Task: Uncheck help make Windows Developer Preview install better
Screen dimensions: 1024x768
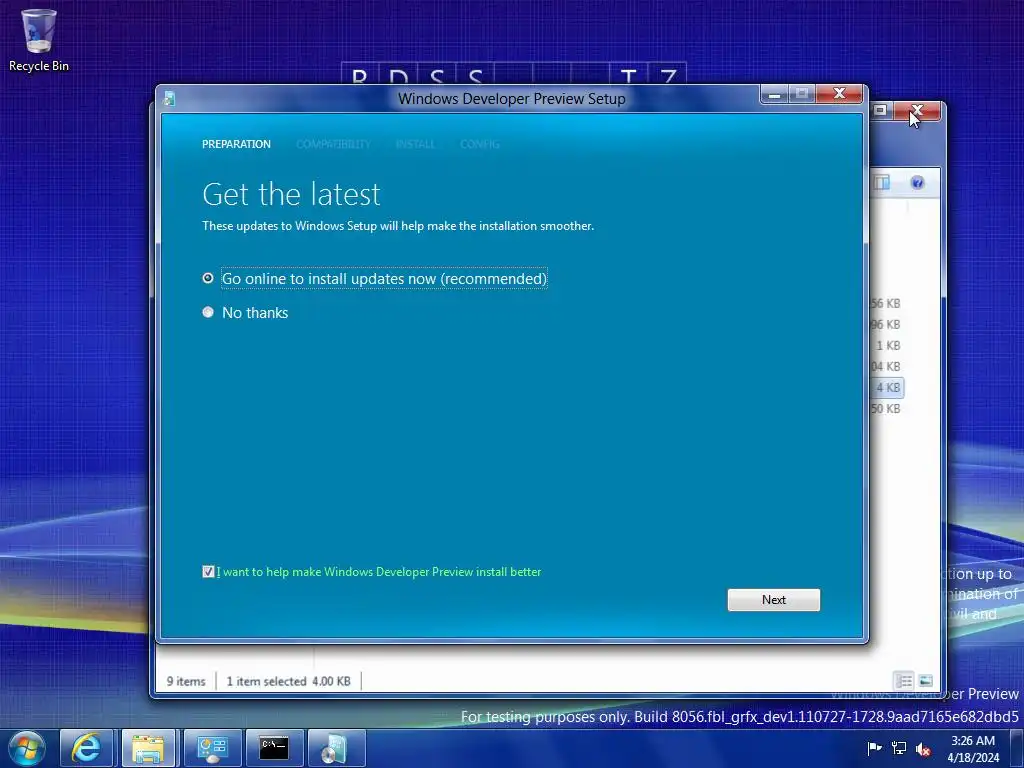Action: (x=208, y=572)
